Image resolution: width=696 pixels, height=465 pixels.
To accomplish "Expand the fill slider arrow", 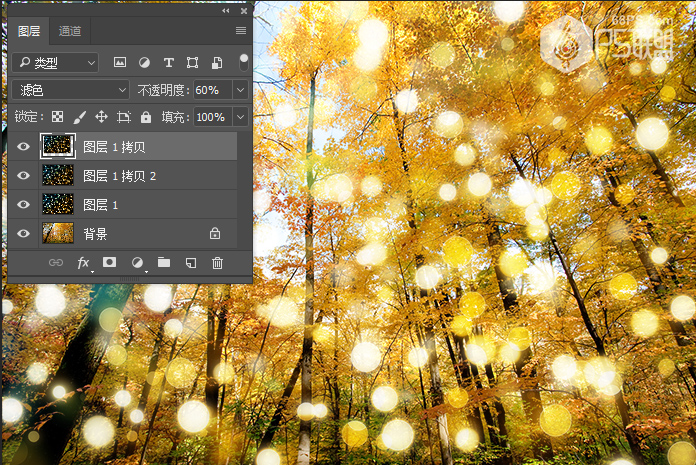I will pyautogui.click(x=241, y=117).
